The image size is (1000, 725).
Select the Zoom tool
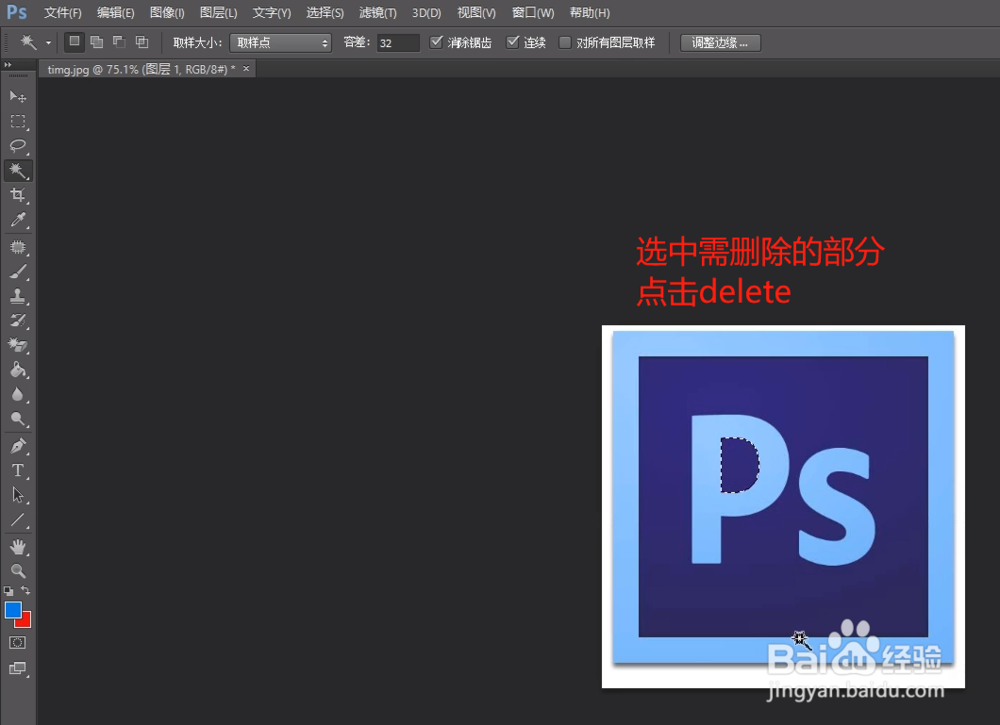click(x=17, y=571)
